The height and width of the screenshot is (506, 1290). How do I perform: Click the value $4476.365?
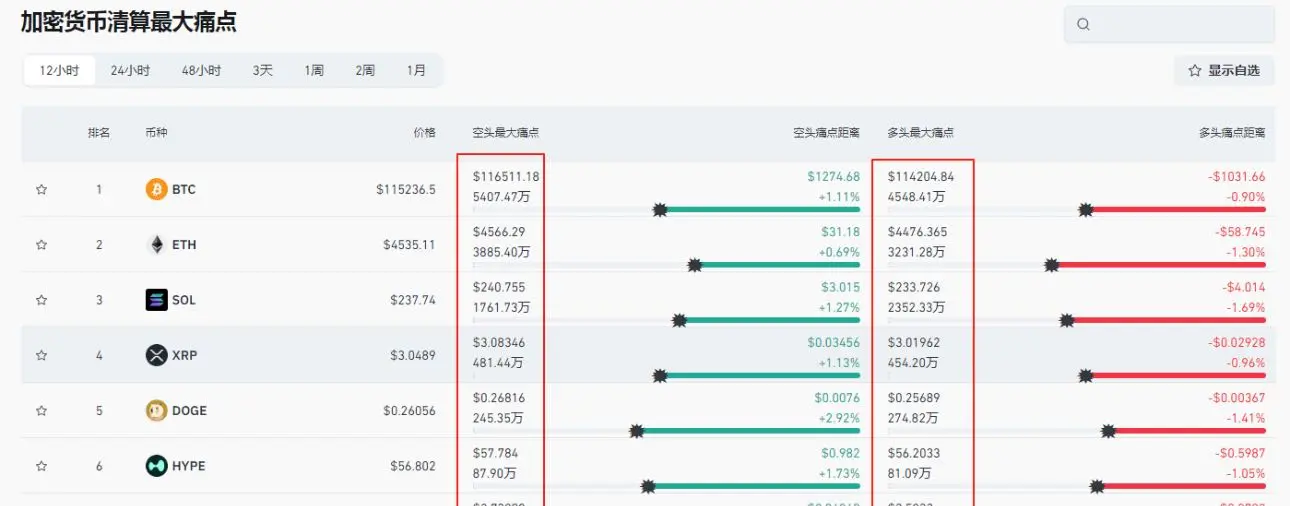coord(917,232)
